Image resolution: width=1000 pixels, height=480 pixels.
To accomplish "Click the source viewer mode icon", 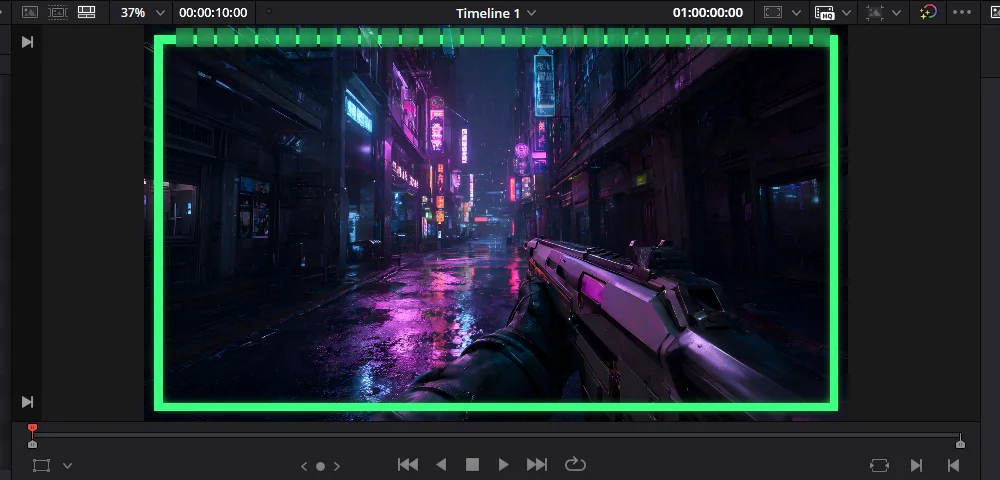I will click(30, 12).
